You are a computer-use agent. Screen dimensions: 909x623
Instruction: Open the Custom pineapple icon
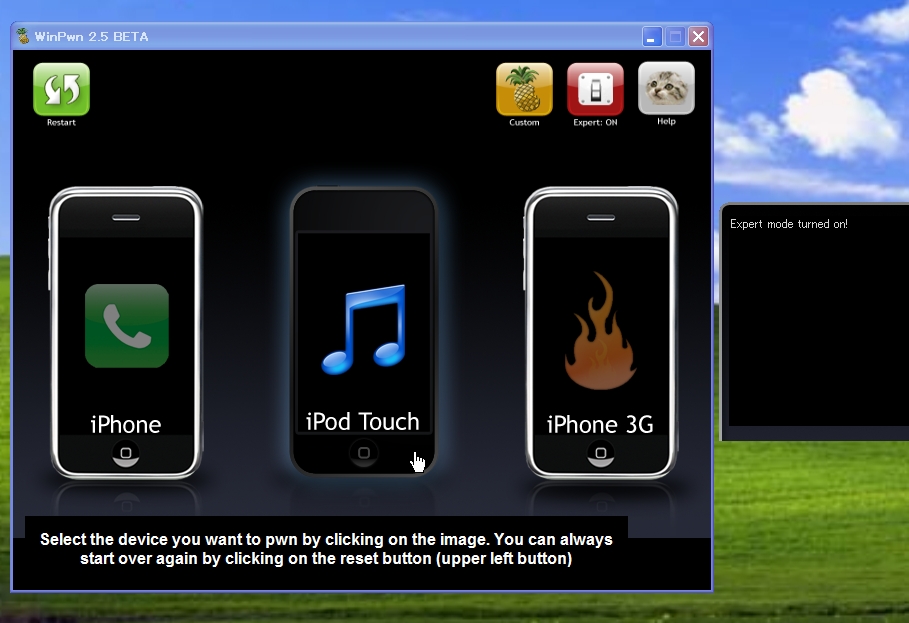(x=524, y=89)
